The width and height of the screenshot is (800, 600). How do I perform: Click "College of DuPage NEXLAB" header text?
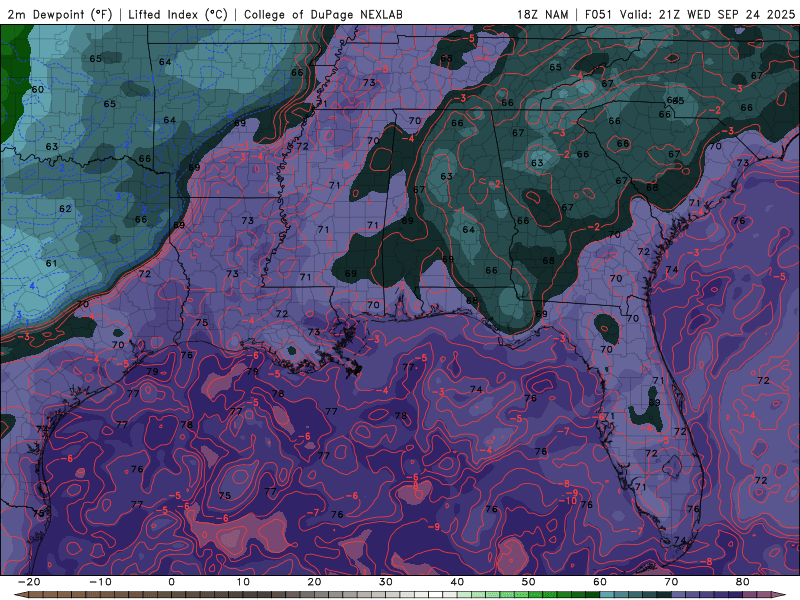[x=323, y=14]
